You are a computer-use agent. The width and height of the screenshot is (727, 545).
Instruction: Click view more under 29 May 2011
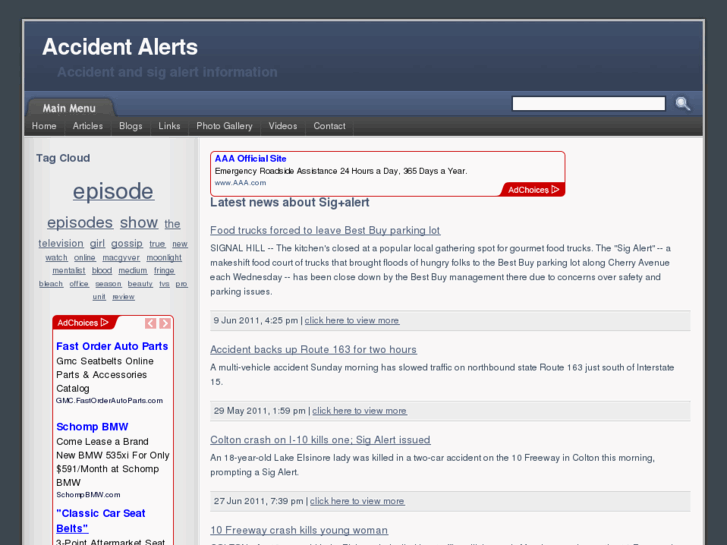360,411
